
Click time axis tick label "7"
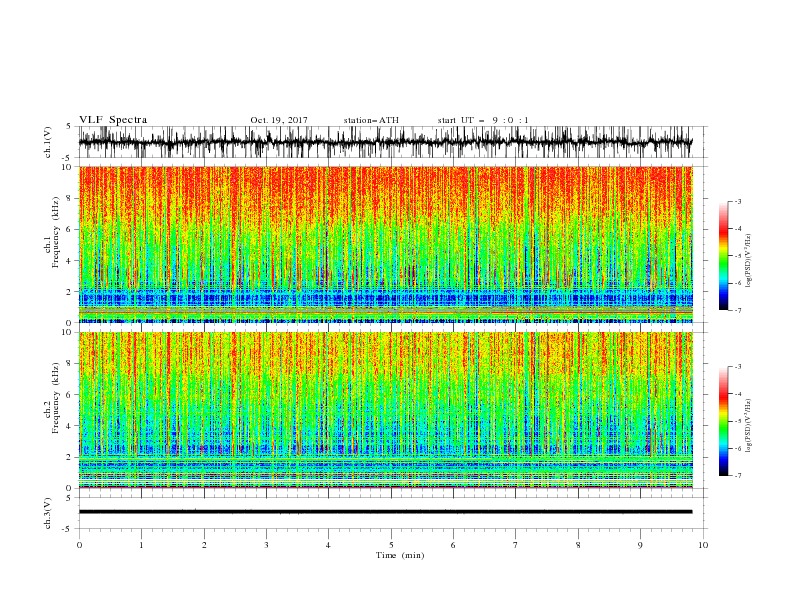(x=516, y=545)
